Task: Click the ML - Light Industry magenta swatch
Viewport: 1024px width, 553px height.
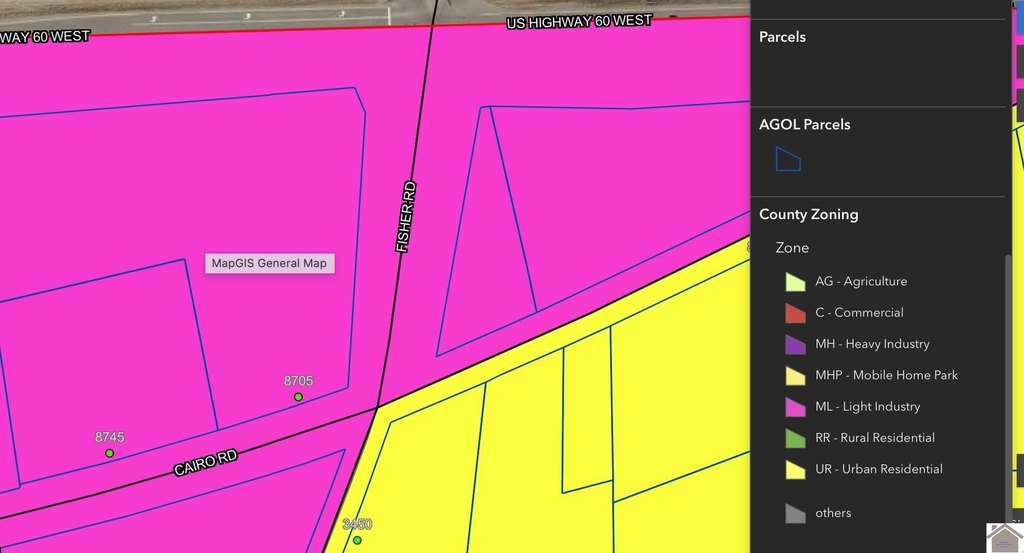Action: [795, 407]
